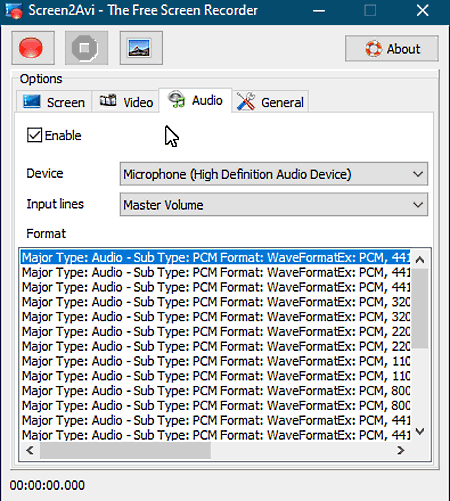
Task: Click the lifebuoy icon in the About button
Action: tap(373, 49)
